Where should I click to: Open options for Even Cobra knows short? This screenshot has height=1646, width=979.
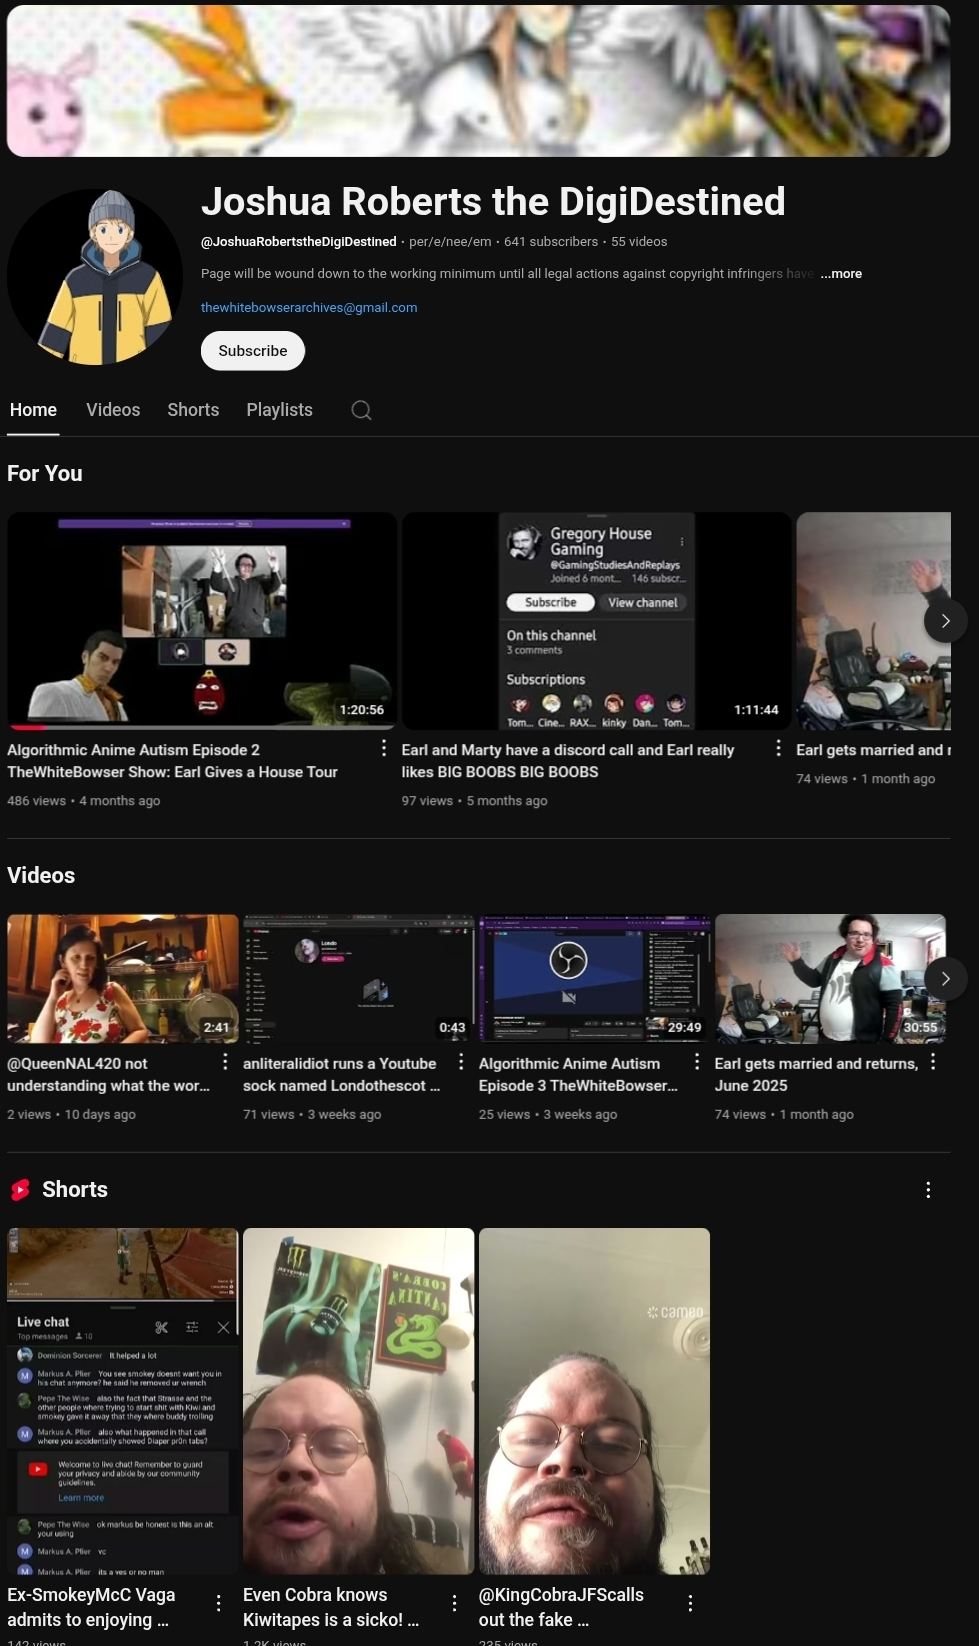pos(455,1603)
